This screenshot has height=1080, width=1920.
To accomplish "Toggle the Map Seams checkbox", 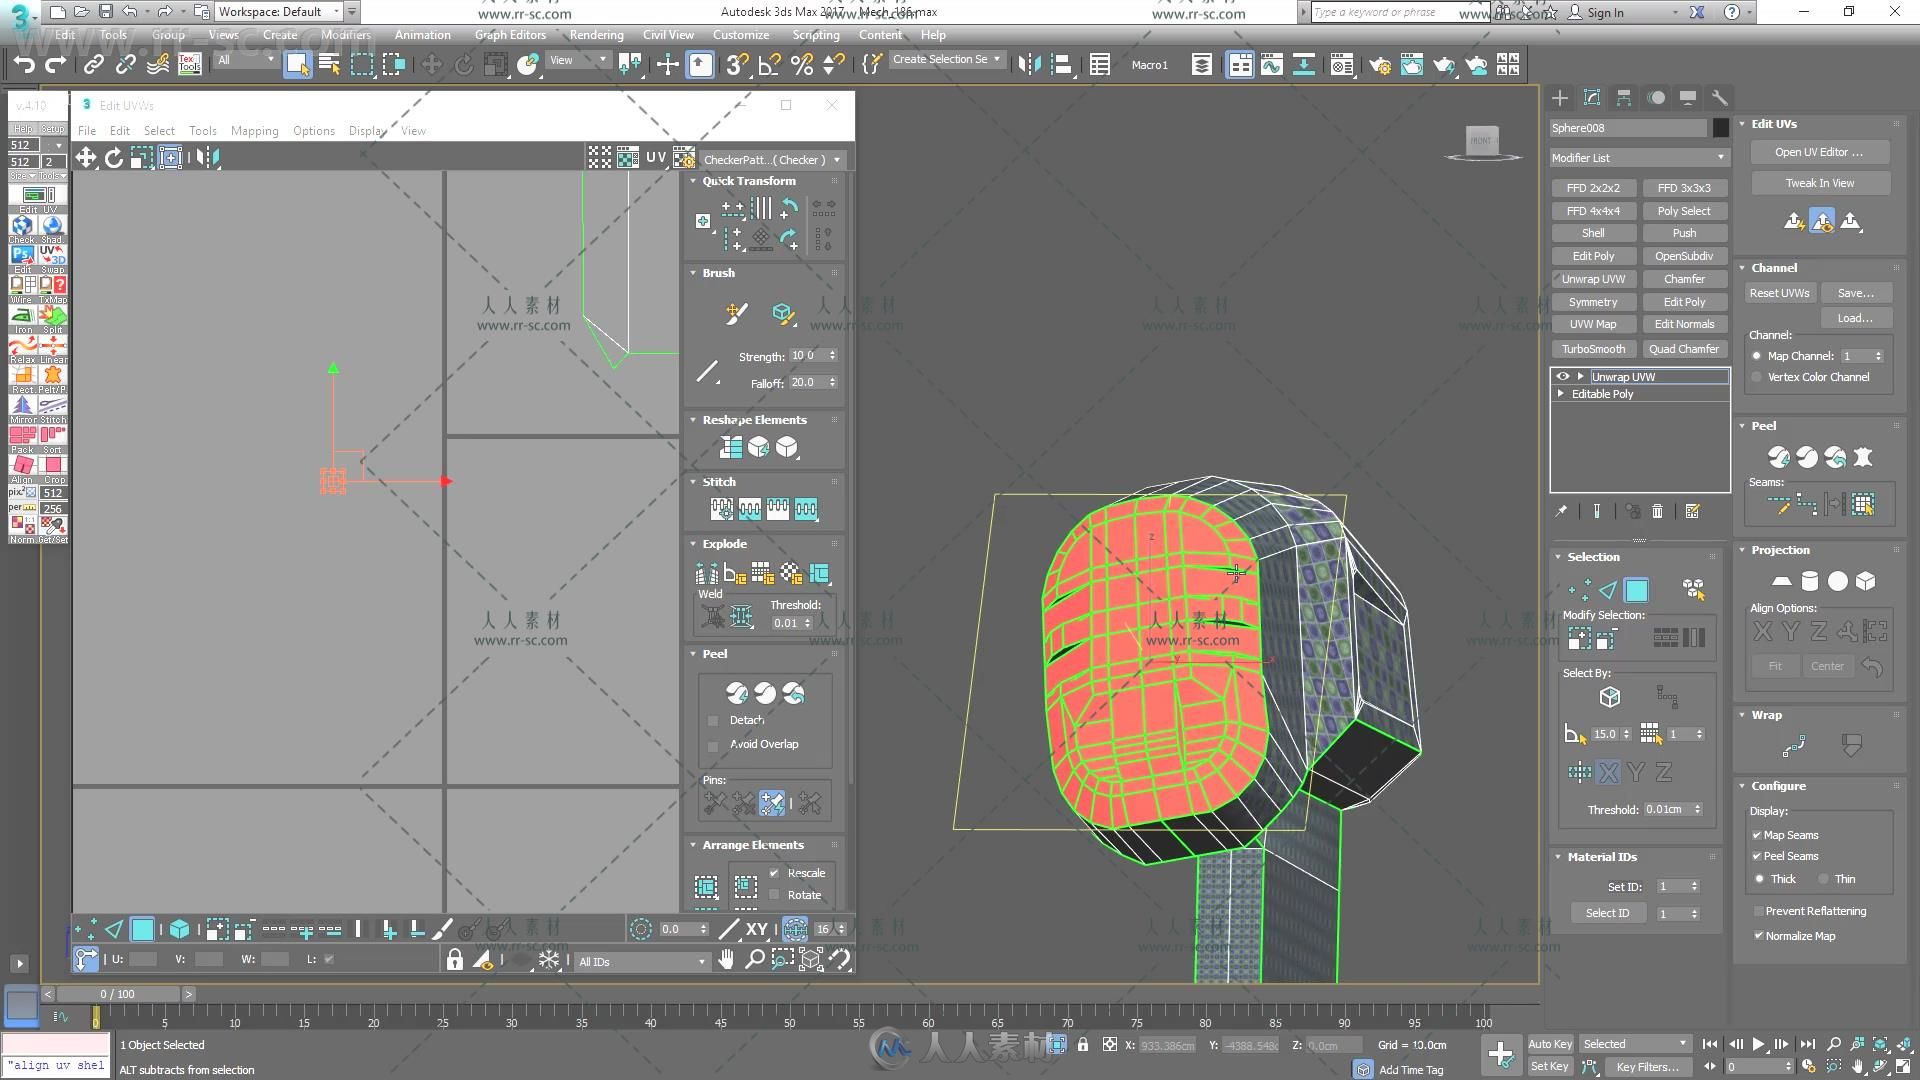I will pos(1757,835).
